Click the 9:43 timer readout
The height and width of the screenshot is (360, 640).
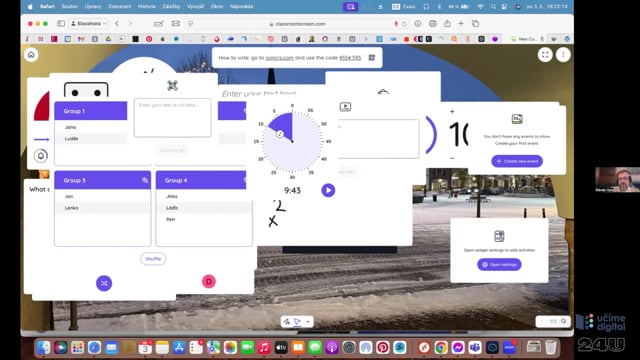pyautogui.click(x=292, y=190)
